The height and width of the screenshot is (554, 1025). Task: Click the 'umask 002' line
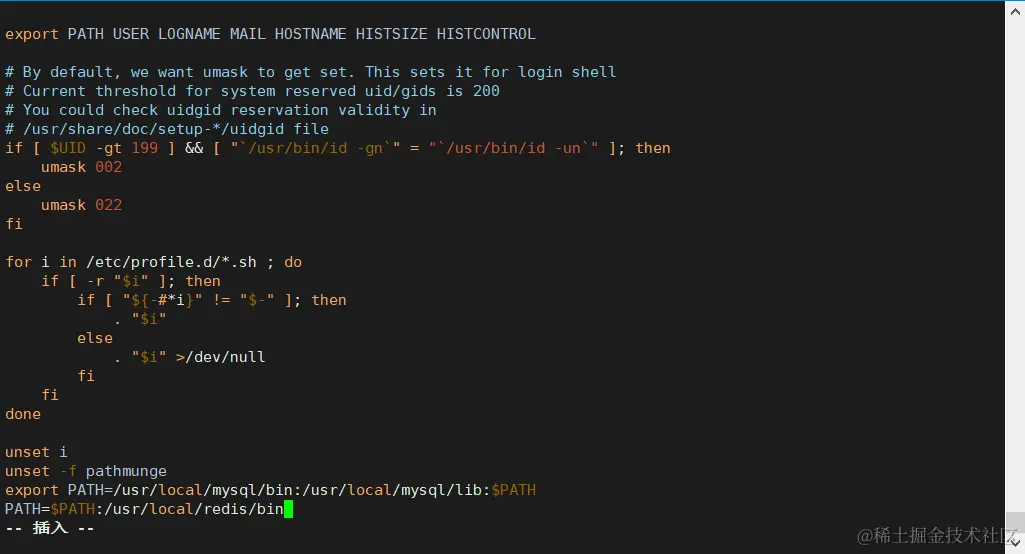tap(81, 167)
